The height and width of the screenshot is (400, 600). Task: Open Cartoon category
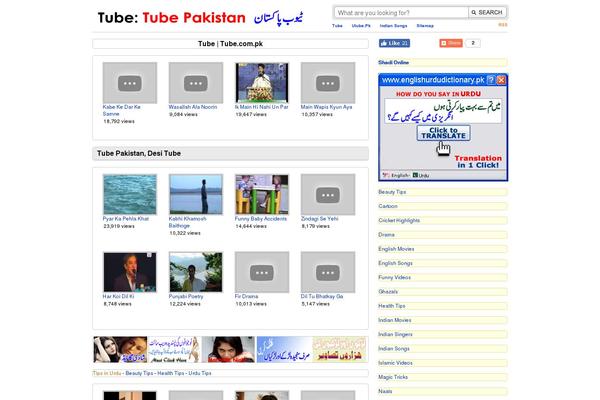coord(388,206)
